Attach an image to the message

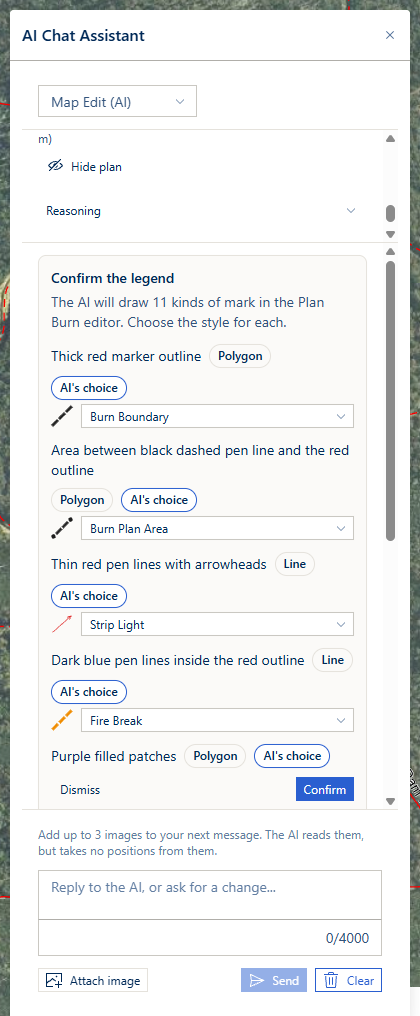coord(93,980)
